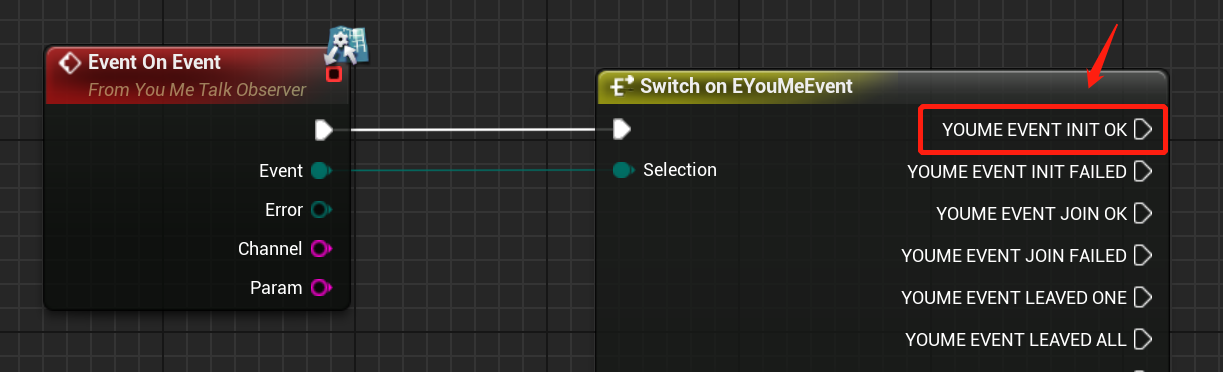This screenshot has height=372, width=1223.
Task: Click the Error output pin
Action: pos(320,210)
